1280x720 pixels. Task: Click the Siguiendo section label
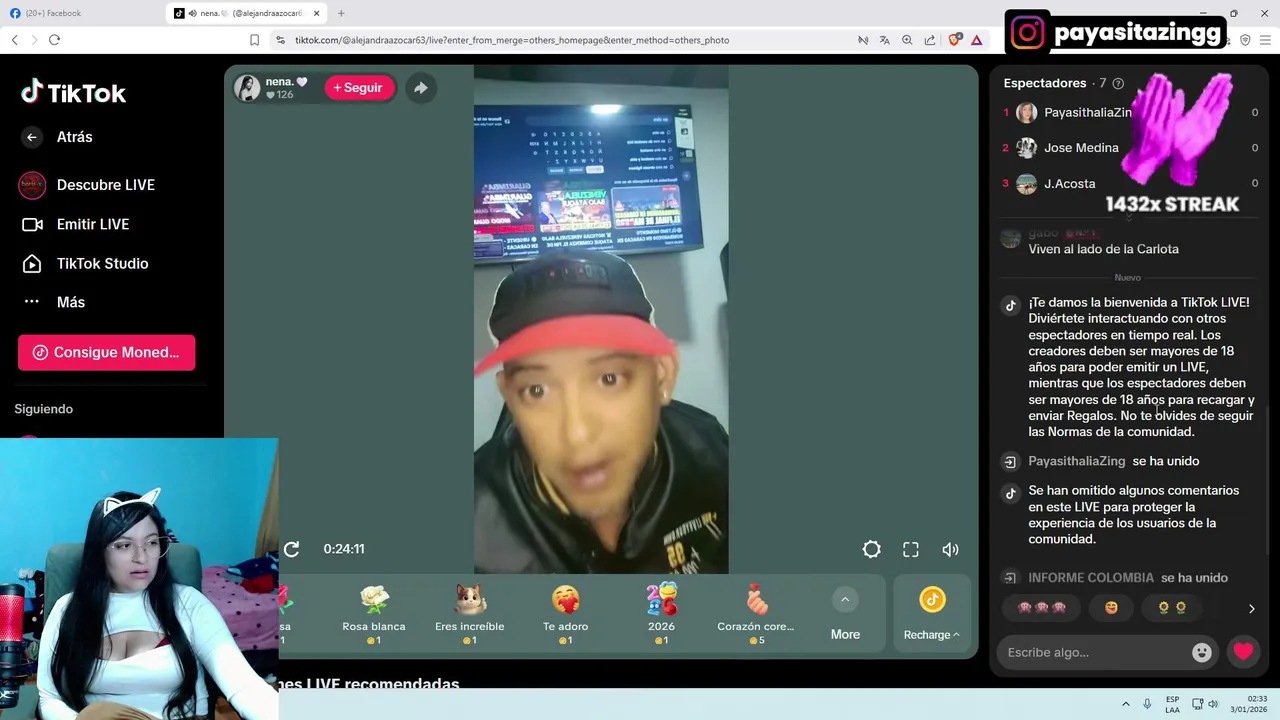click(x=43, y=409)
